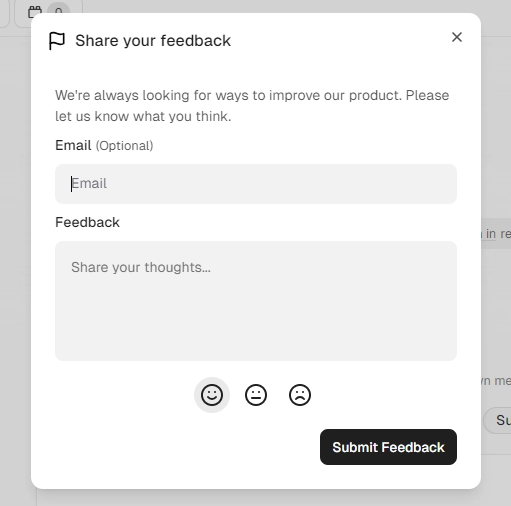Image resolution: width=511 pixels, height=506 pixels.
Task: Submit Feedback using the black button
Action: point(388,447)
